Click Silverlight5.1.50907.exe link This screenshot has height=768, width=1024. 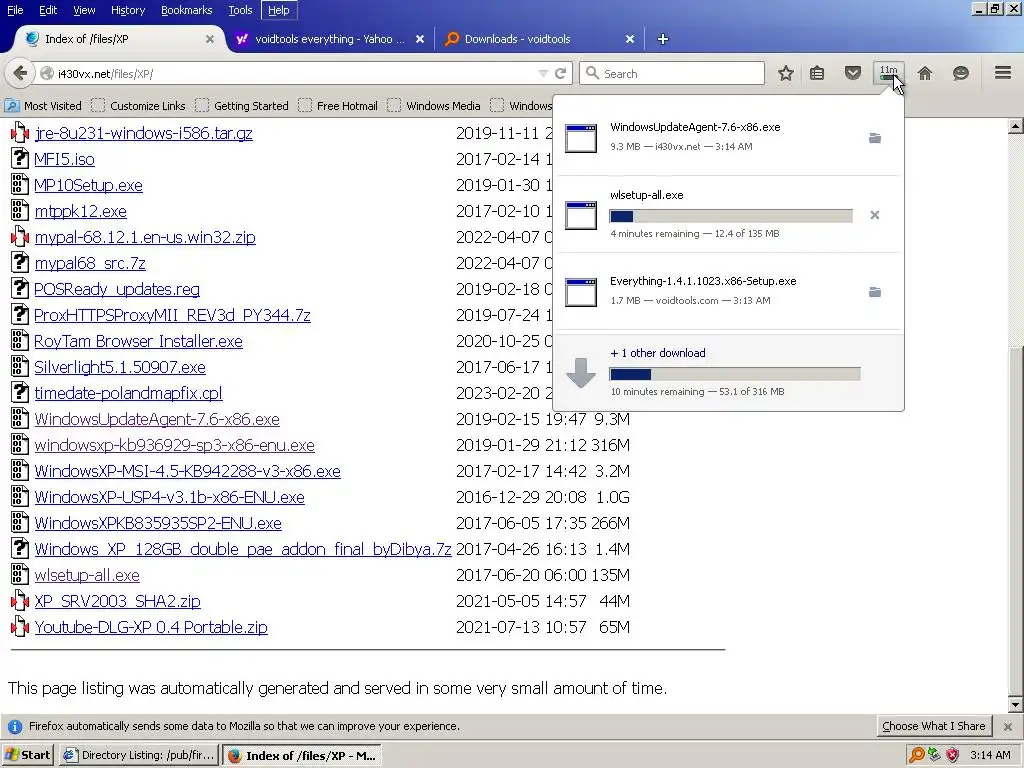point(120,367)
